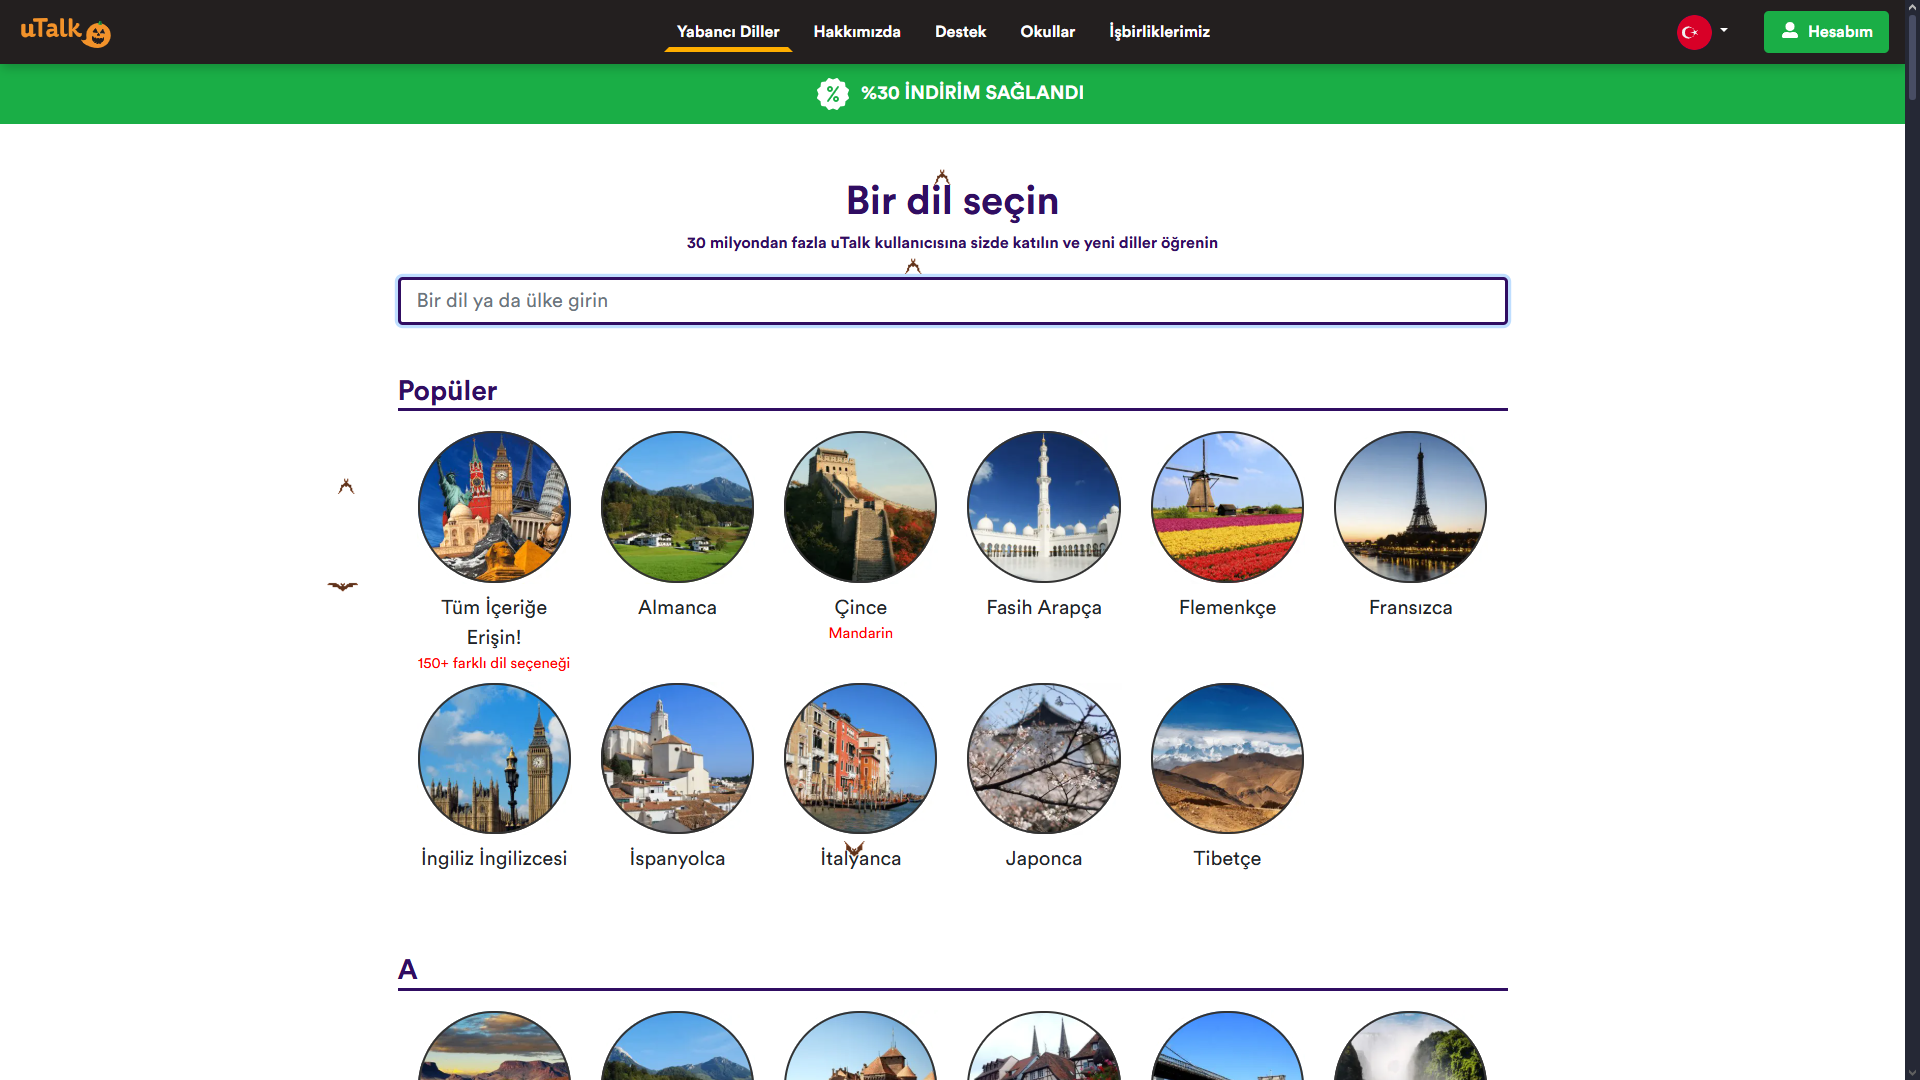Choose Almanca alpine landscape circle
The width and height of the screenshot is (1920, 1080).
point(677,507)
